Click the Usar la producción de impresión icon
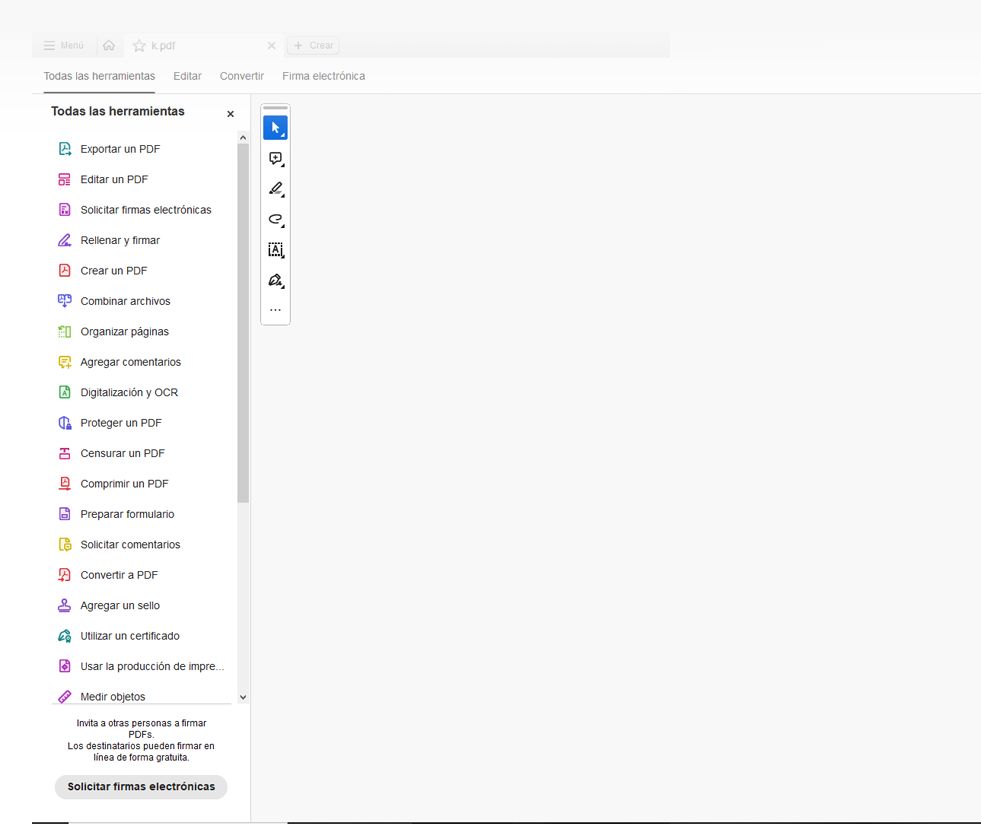Viewport: 981px width, 832px height. click(64, 666)
